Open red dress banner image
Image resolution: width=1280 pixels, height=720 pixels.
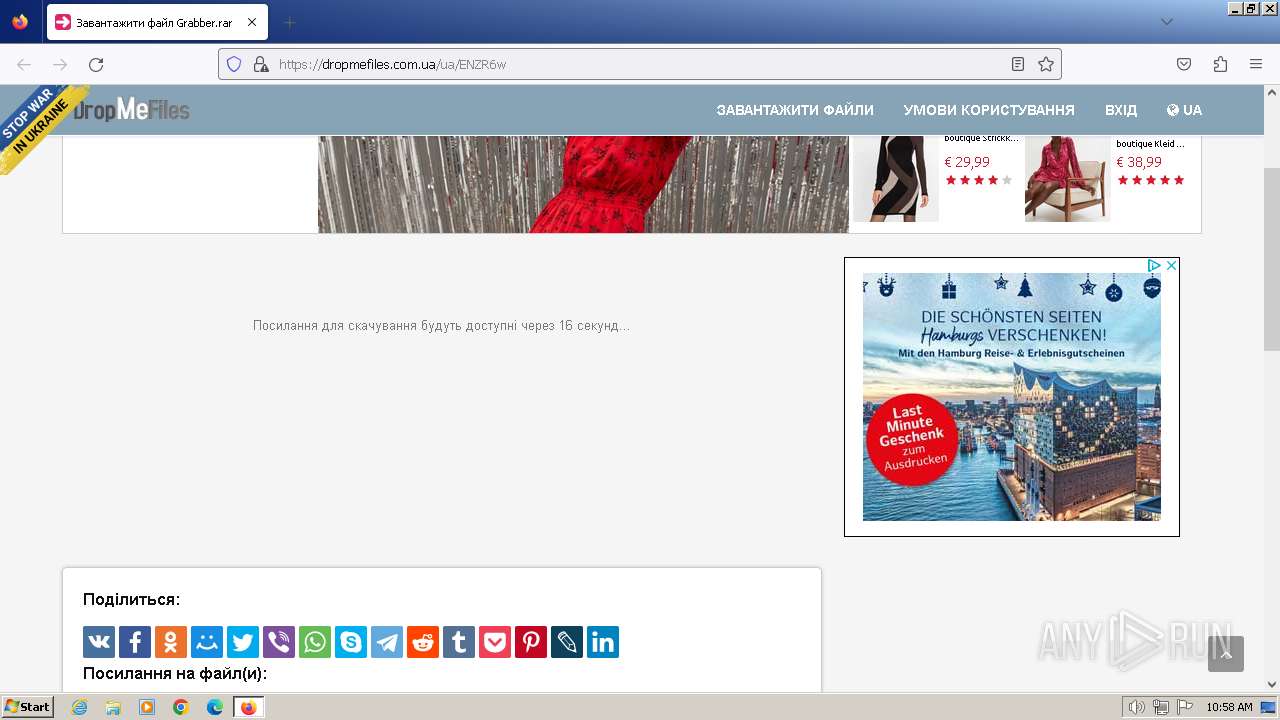583,184
